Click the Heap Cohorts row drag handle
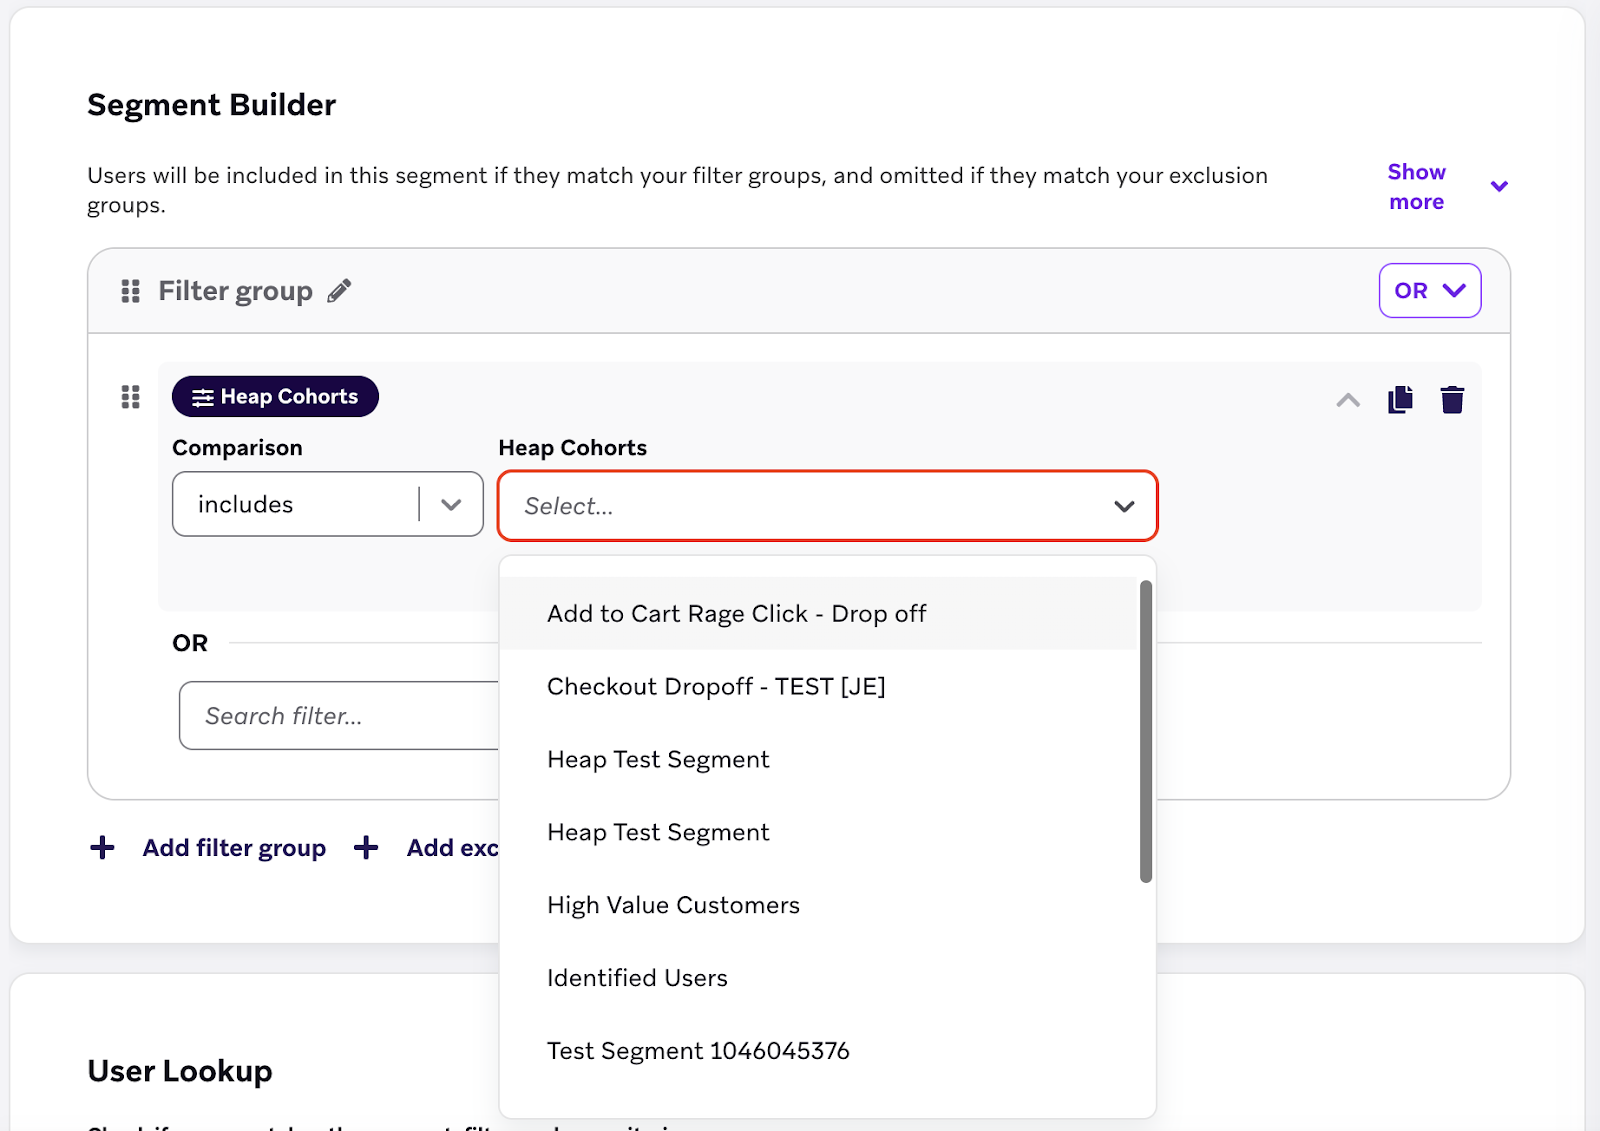 (x=130, y=397)
